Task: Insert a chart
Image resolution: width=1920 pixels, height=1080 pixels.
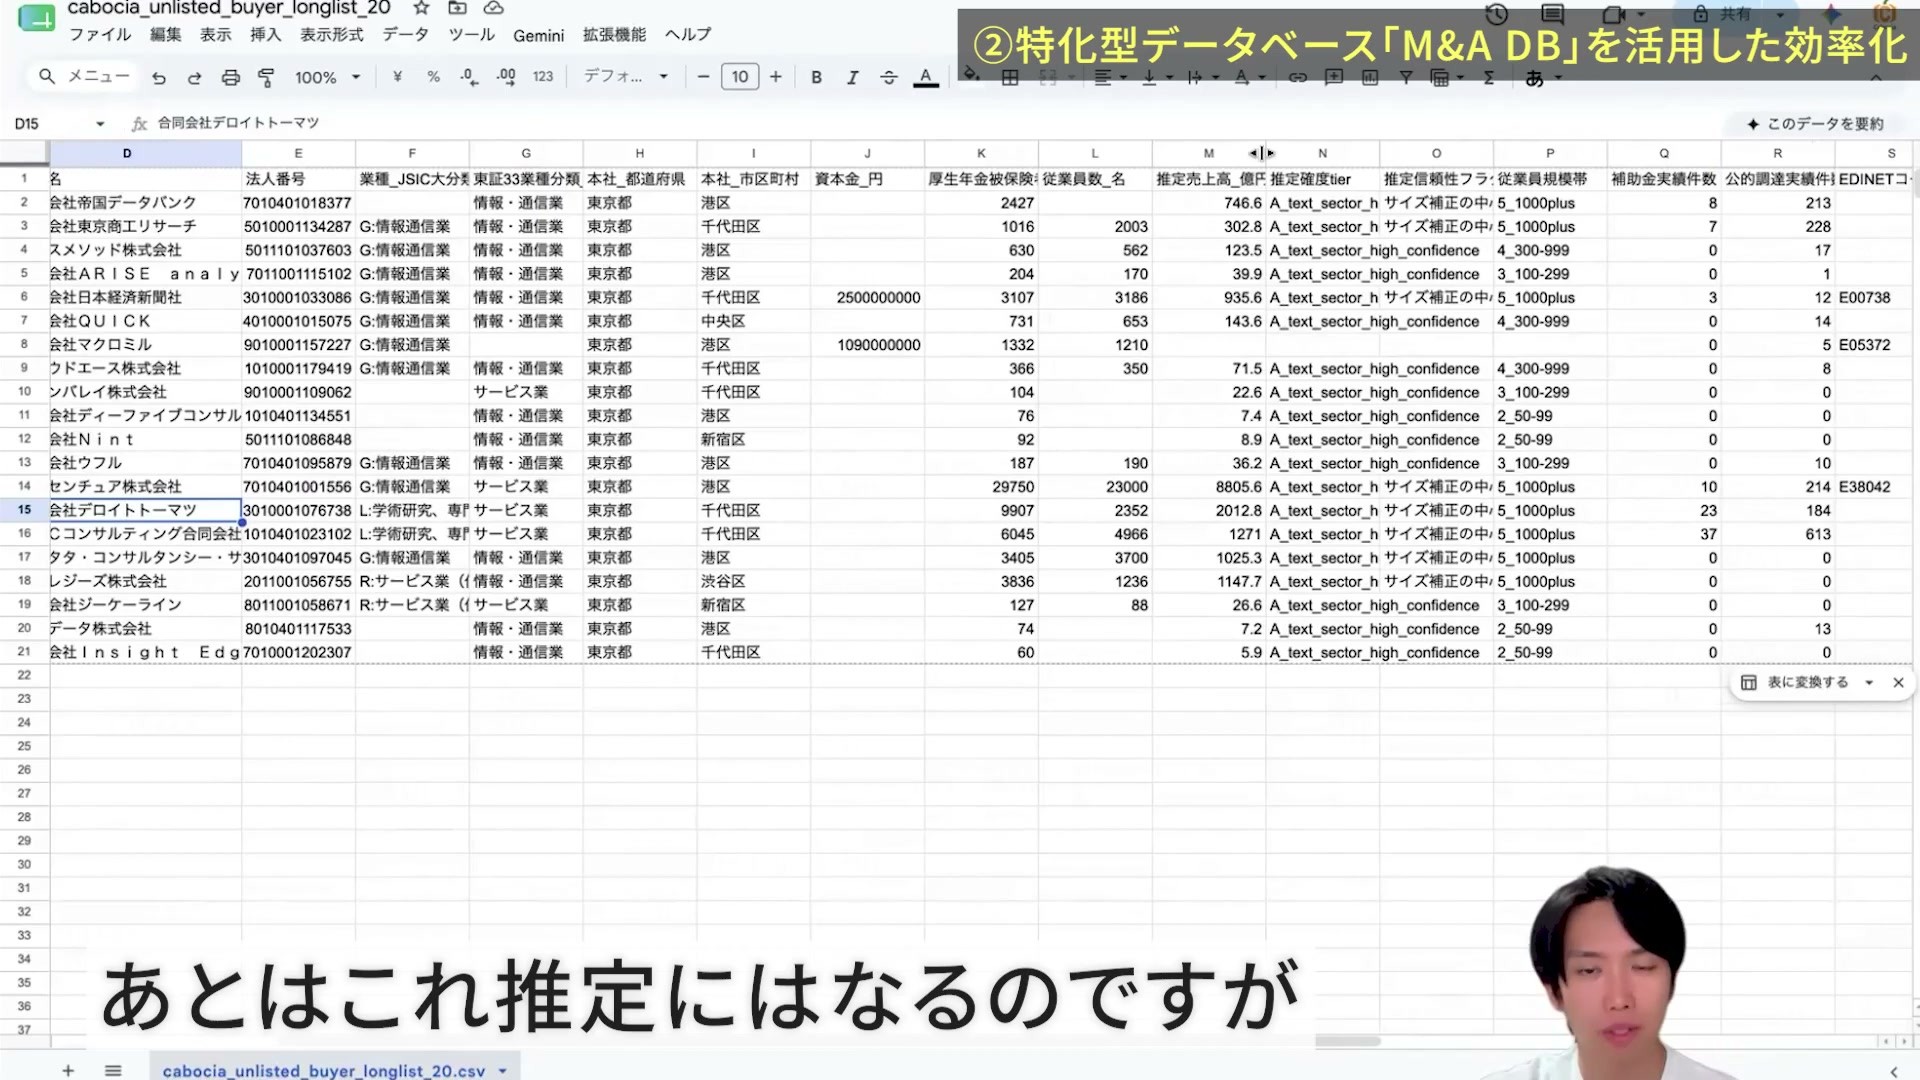Action: 1370,77
